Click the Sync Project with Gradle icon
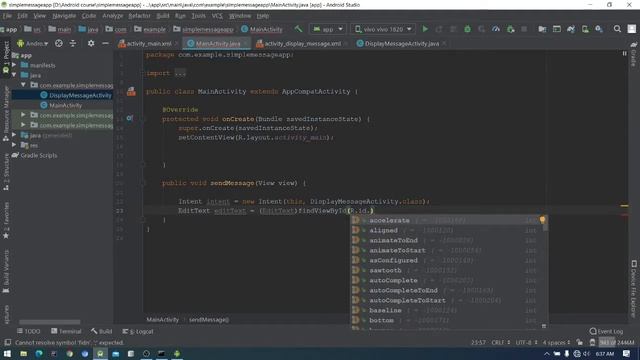Image resolution: width=640 pixels, height=360 pixels. tap(571, 29)
